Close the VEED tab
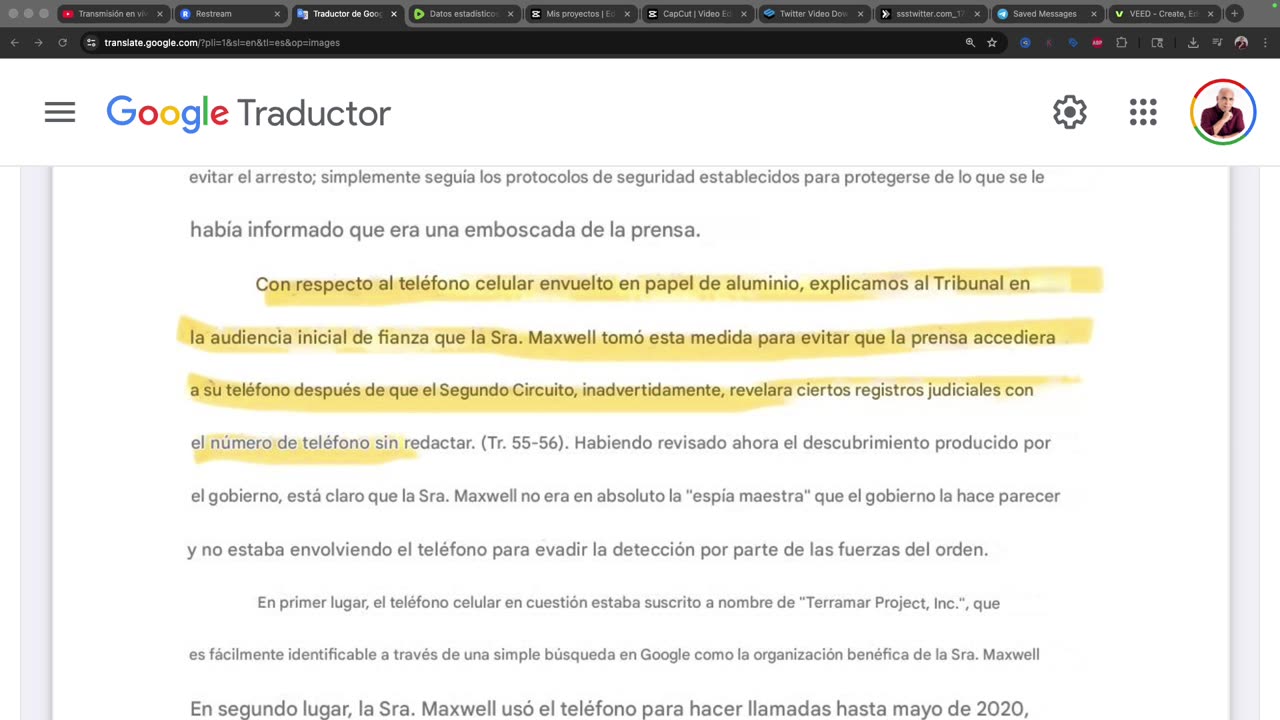 tap(1211, 14)
